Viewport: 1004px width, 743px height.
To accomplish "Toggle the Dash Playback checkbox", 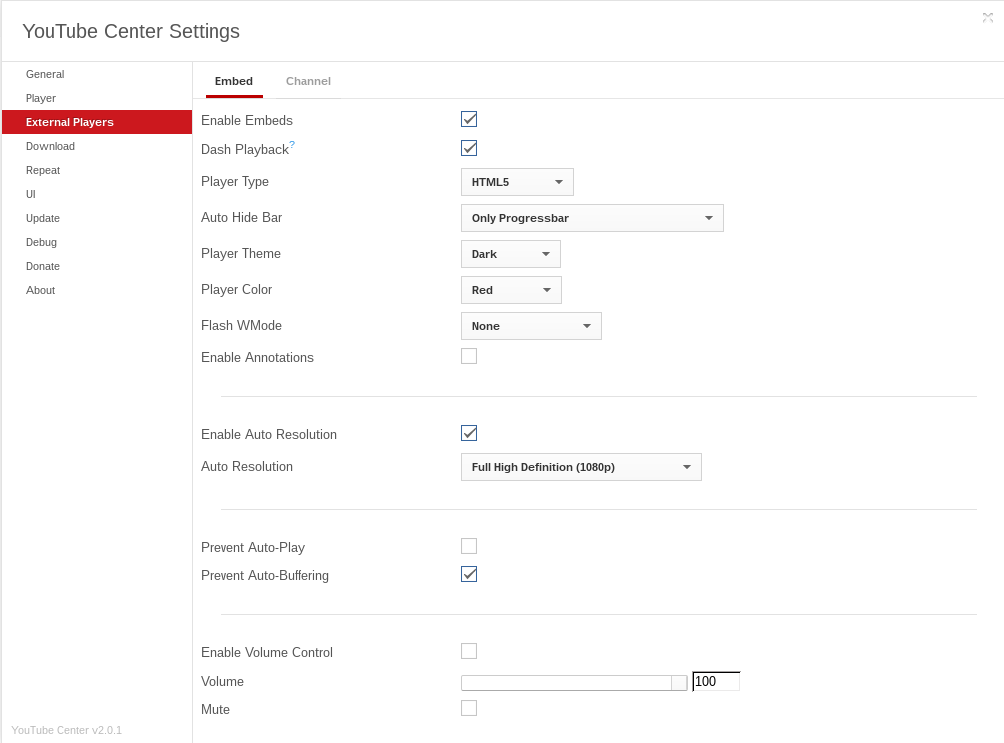I will coord(469,148).
